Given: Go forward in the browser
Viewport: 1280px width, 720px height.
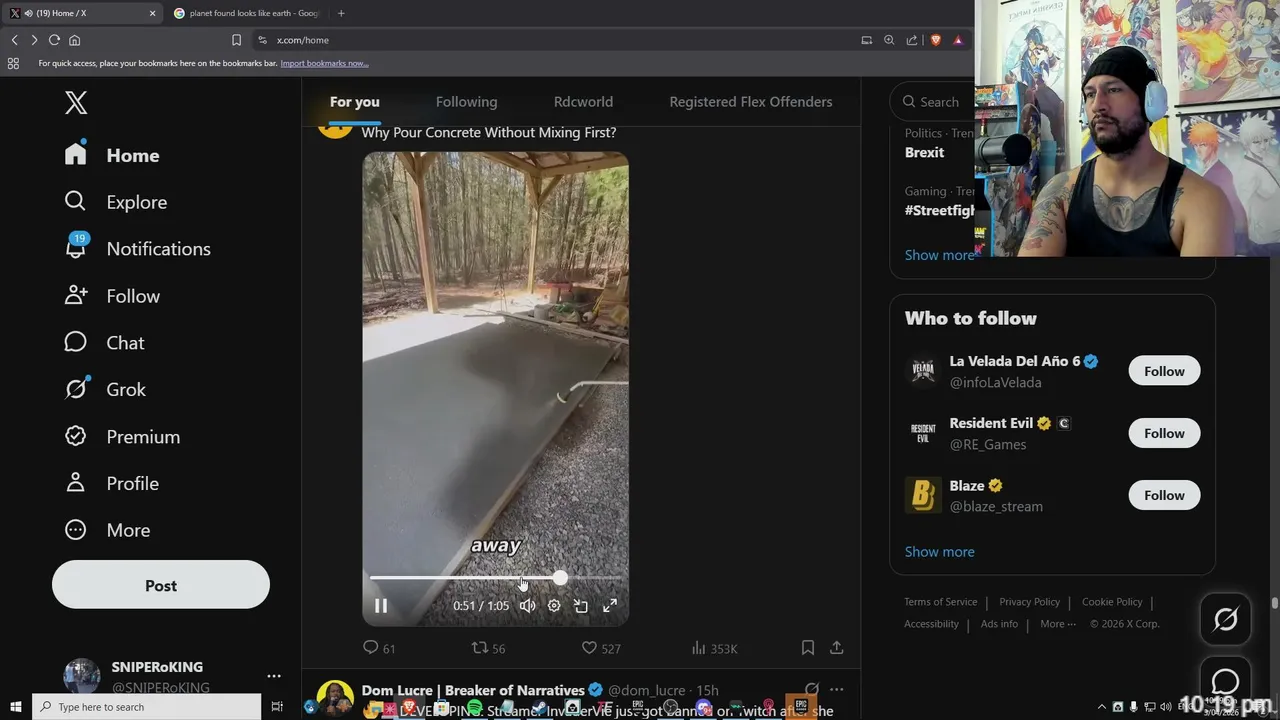Looking at the screenshot, I should click(x=34, y=40).
